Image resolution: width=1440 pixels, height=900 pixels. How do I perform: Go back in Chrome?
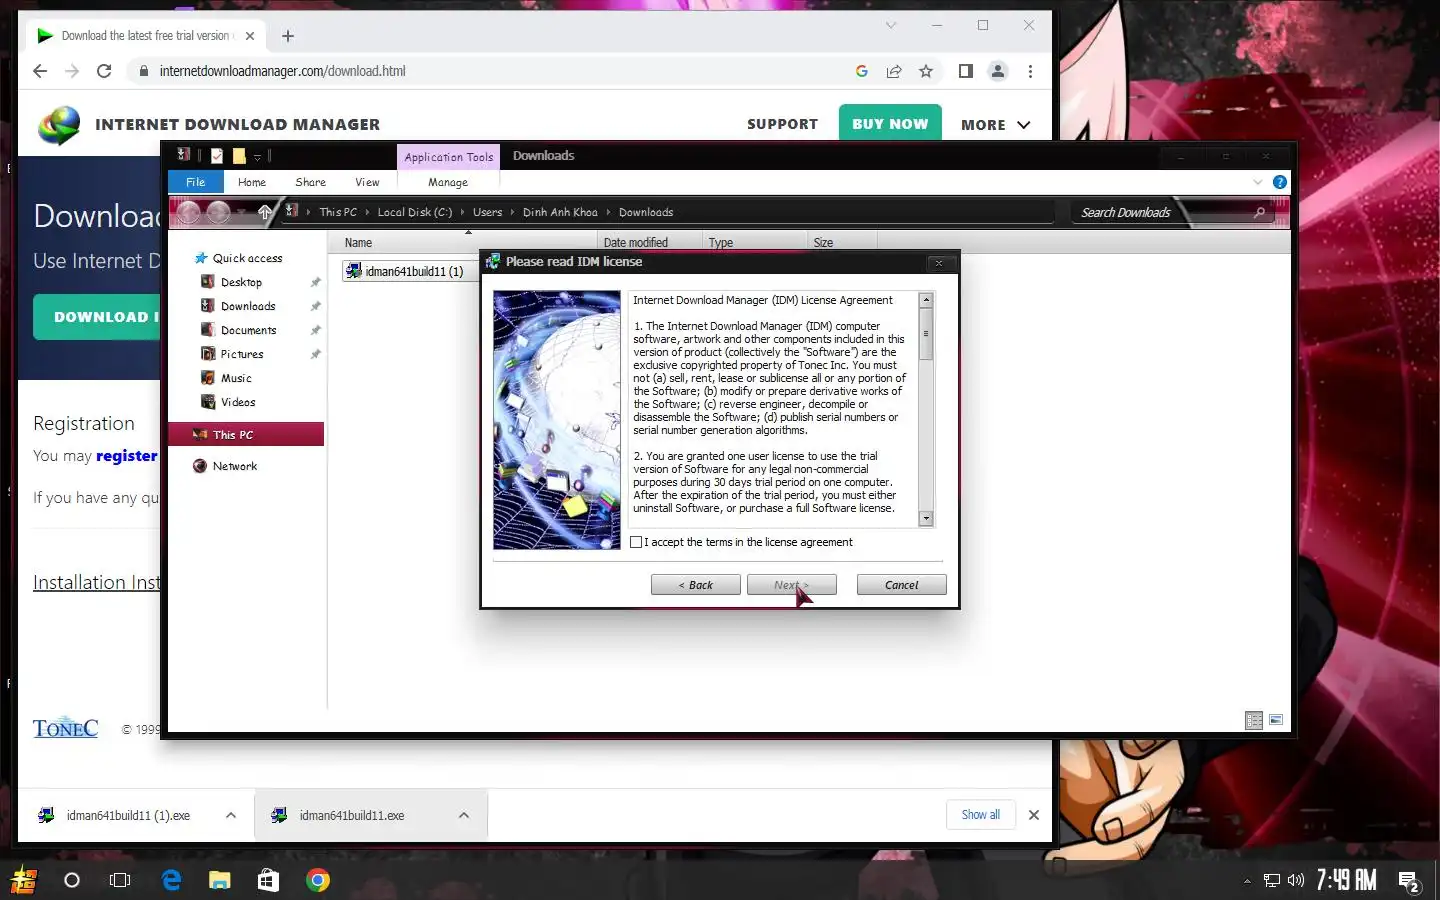tap(40, 71)
